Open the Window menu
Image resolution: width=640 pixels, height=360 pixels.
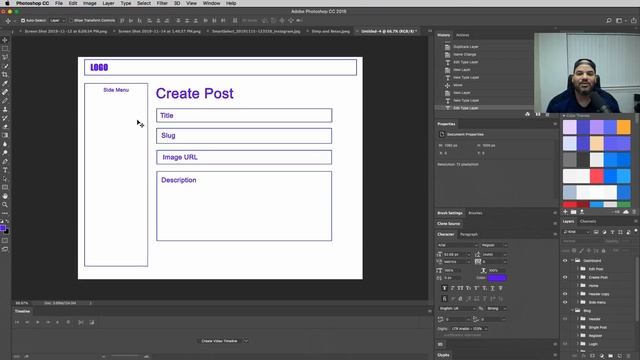[211, 3]
